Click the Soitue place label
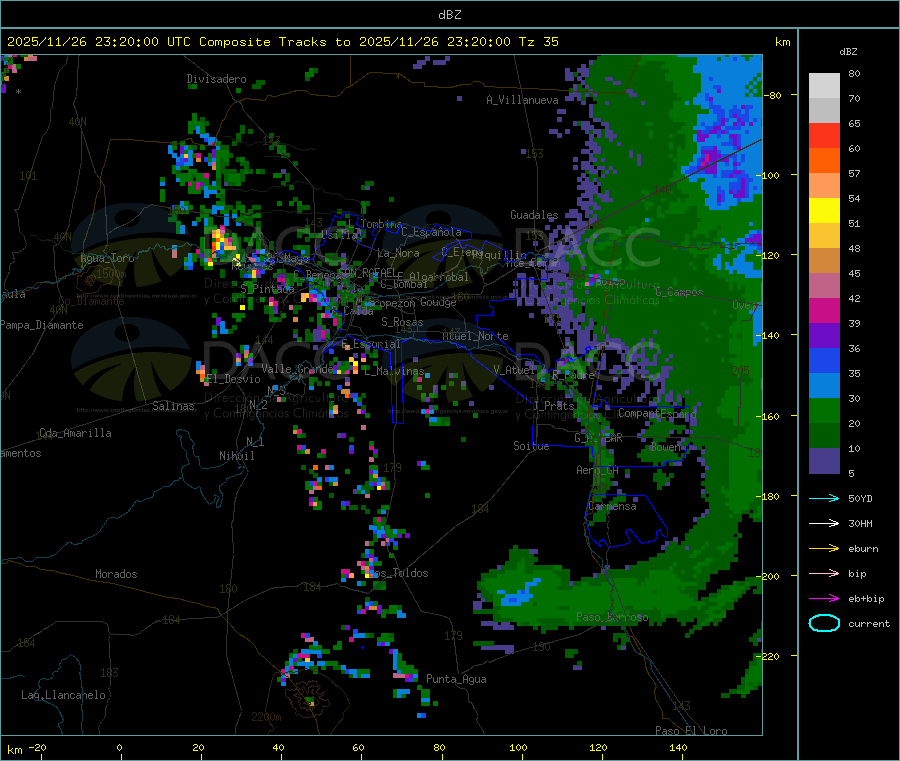The height and width of the screenshot is (761, 900). coord(531,446)
